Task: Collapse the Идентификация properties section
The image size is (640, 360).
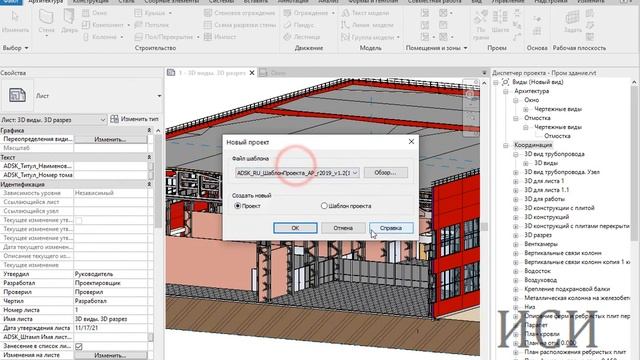Action: (149, 184)
